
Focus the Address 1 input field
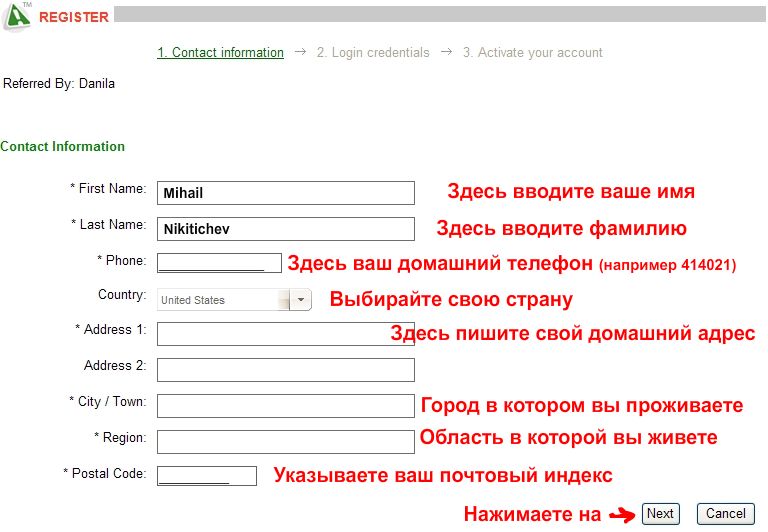point(286,334)
